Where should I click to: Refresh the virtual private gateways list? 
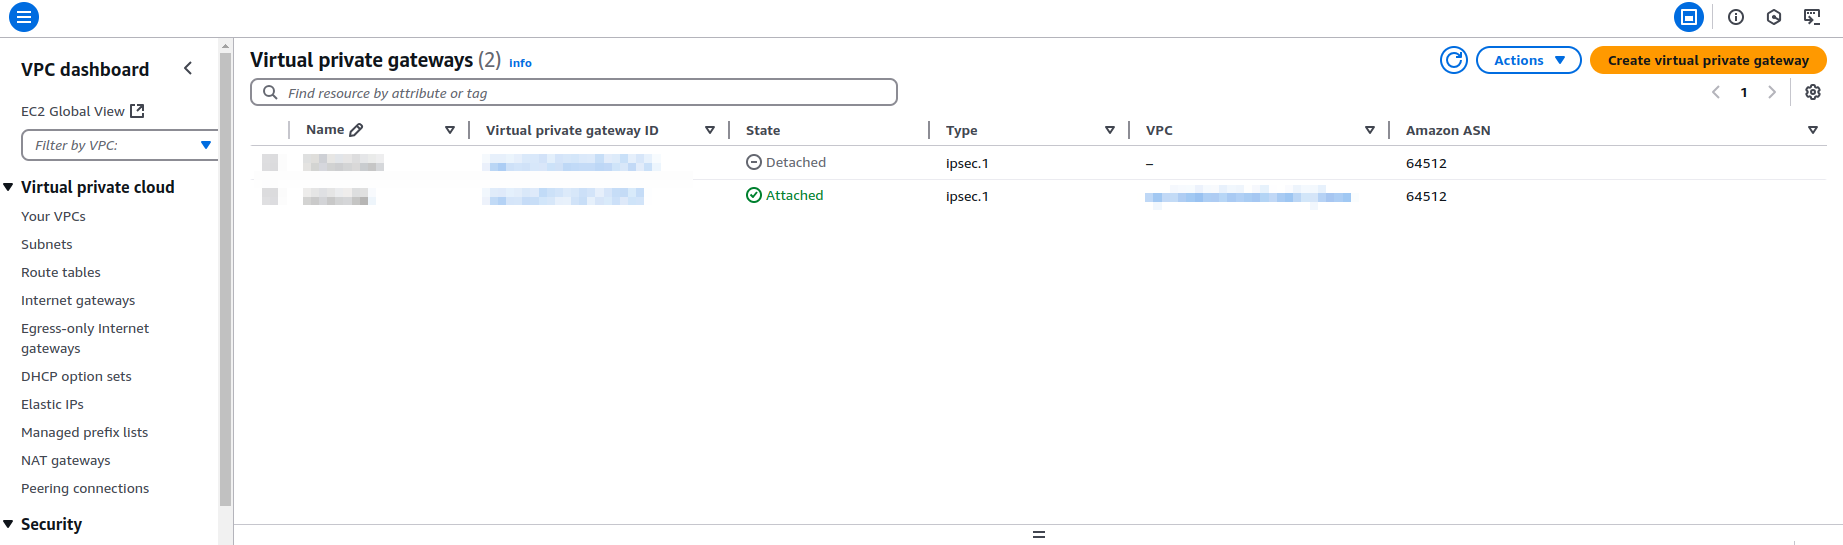(x=1454, y=60)
